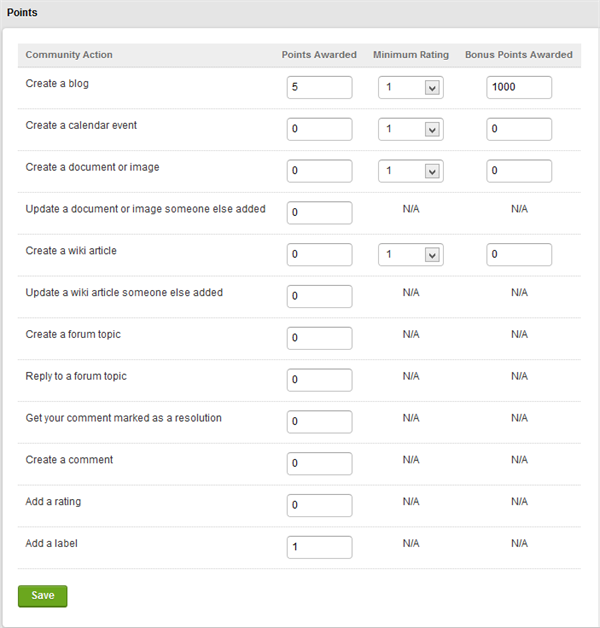This screenshot has height=628, width=600.
Task: Click Points field for Add a label
Action: point(319,547)
